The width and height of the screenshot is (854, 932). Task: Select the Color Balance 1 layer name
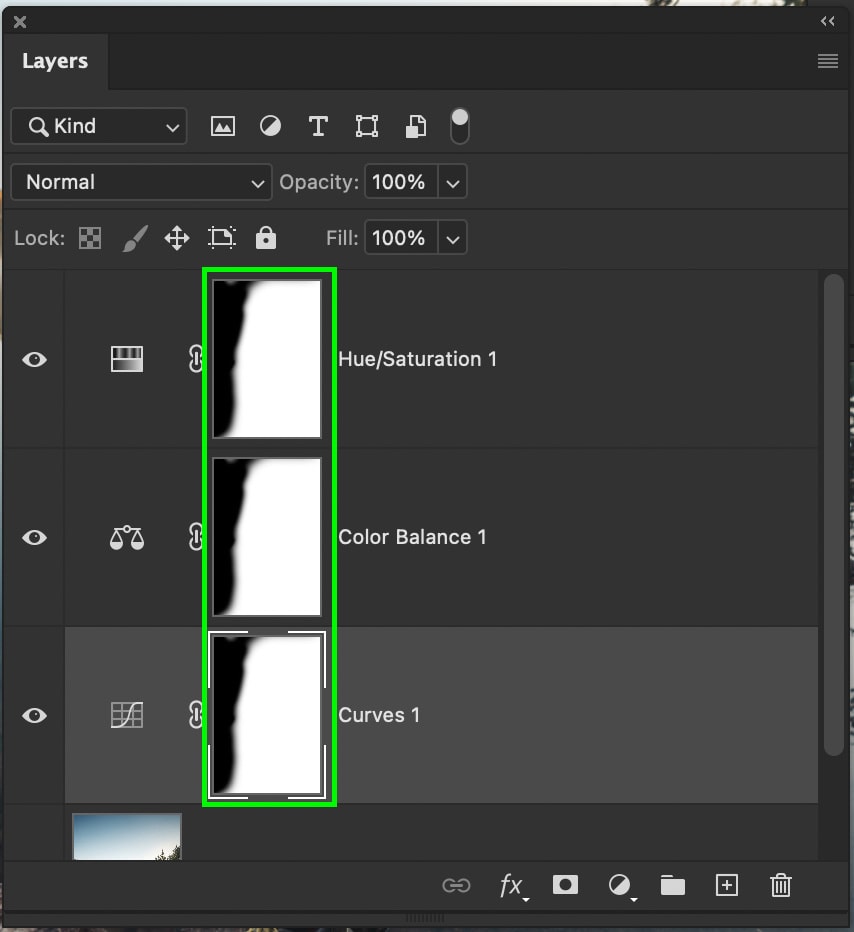point(412,537)
